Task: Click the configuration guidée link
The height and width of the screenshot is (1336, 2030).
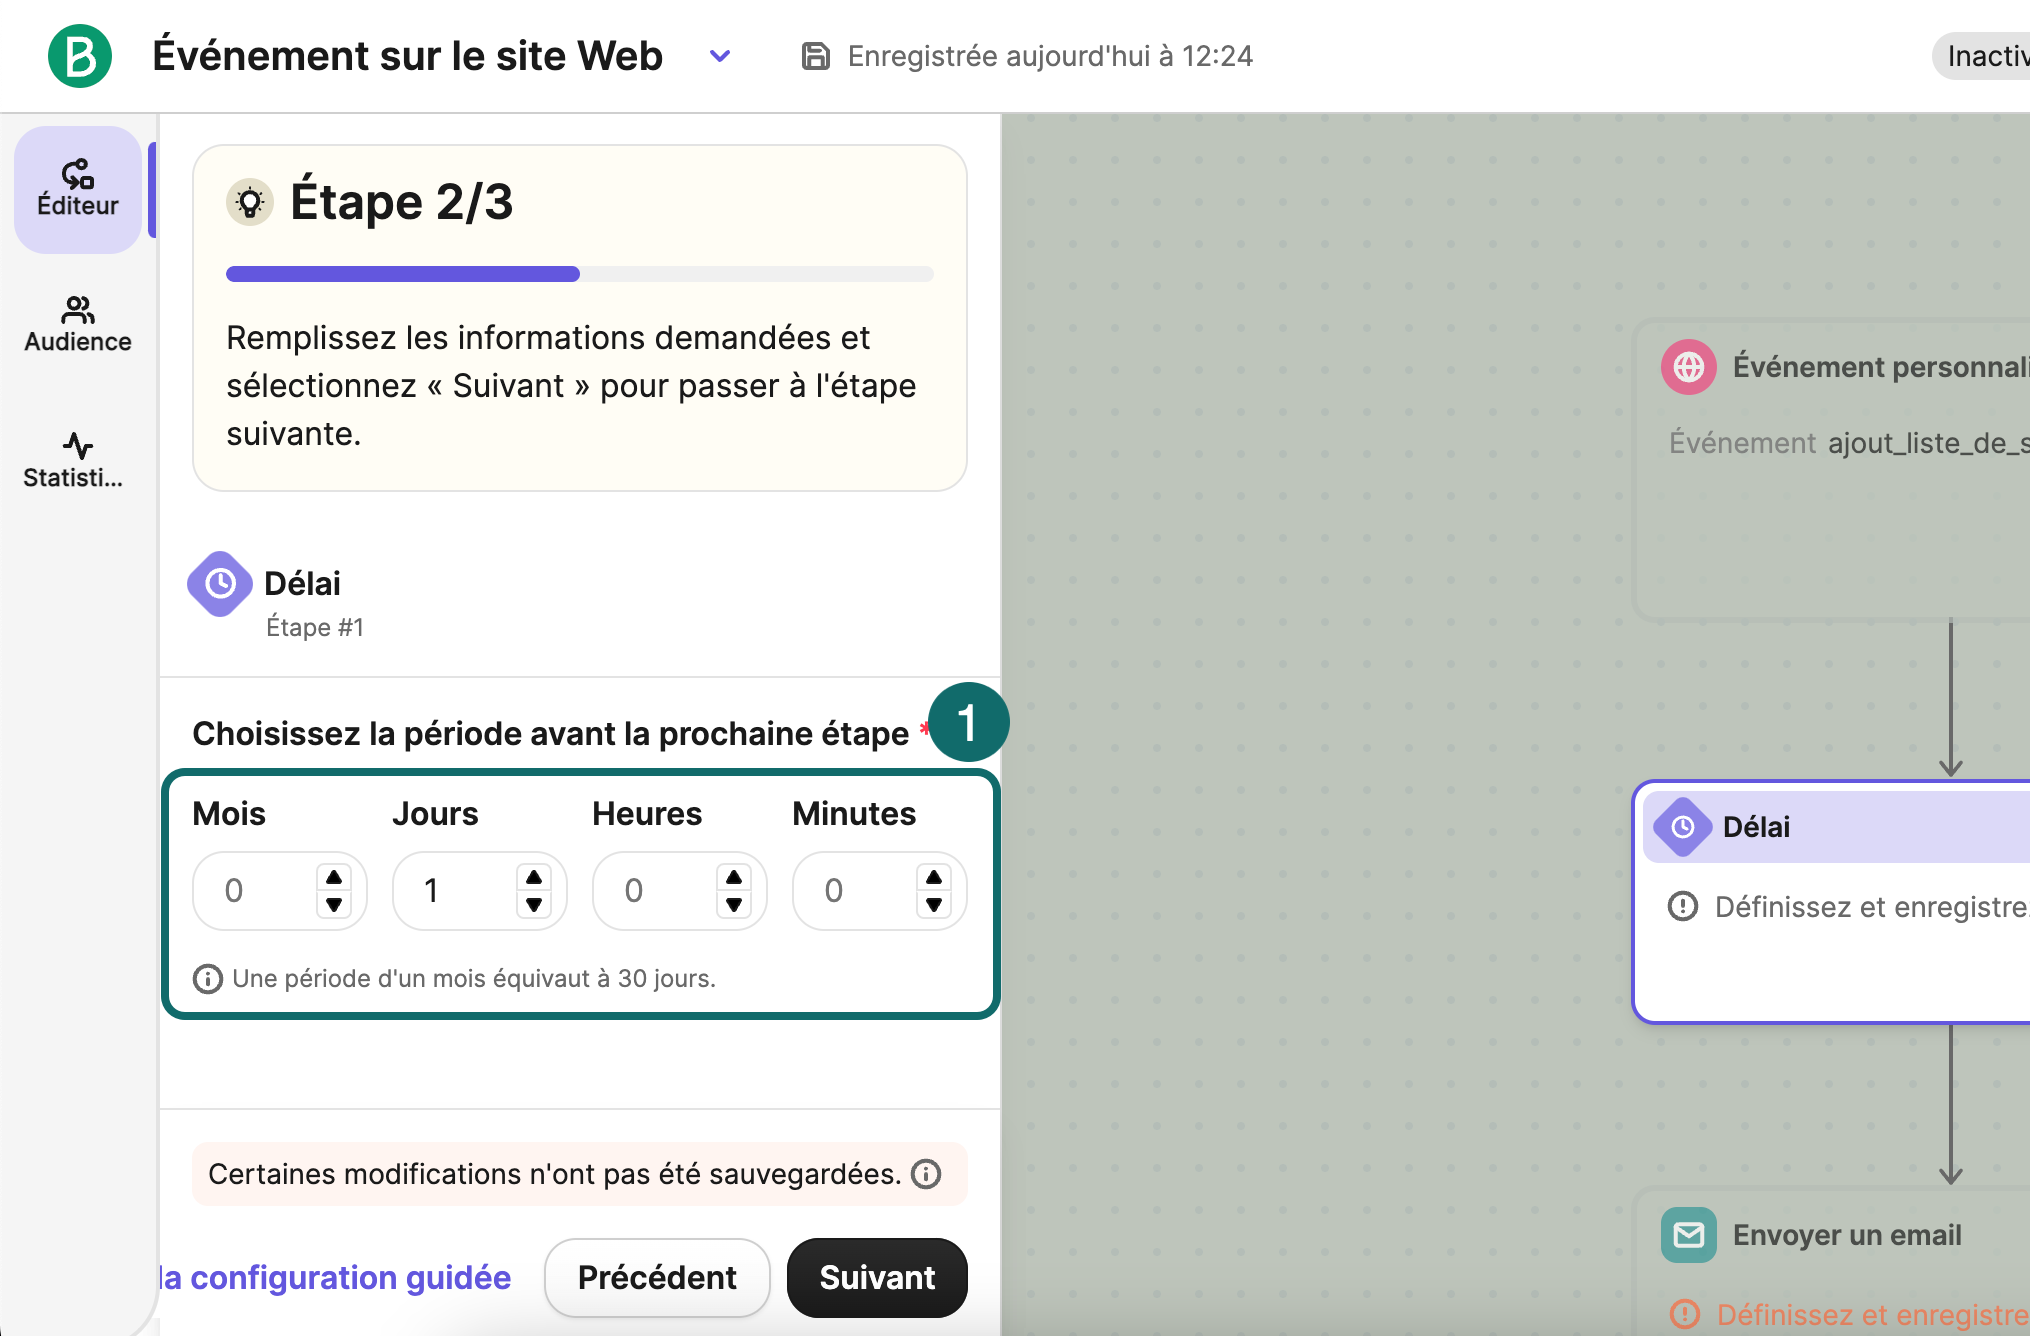Action: coord(336,1278)
